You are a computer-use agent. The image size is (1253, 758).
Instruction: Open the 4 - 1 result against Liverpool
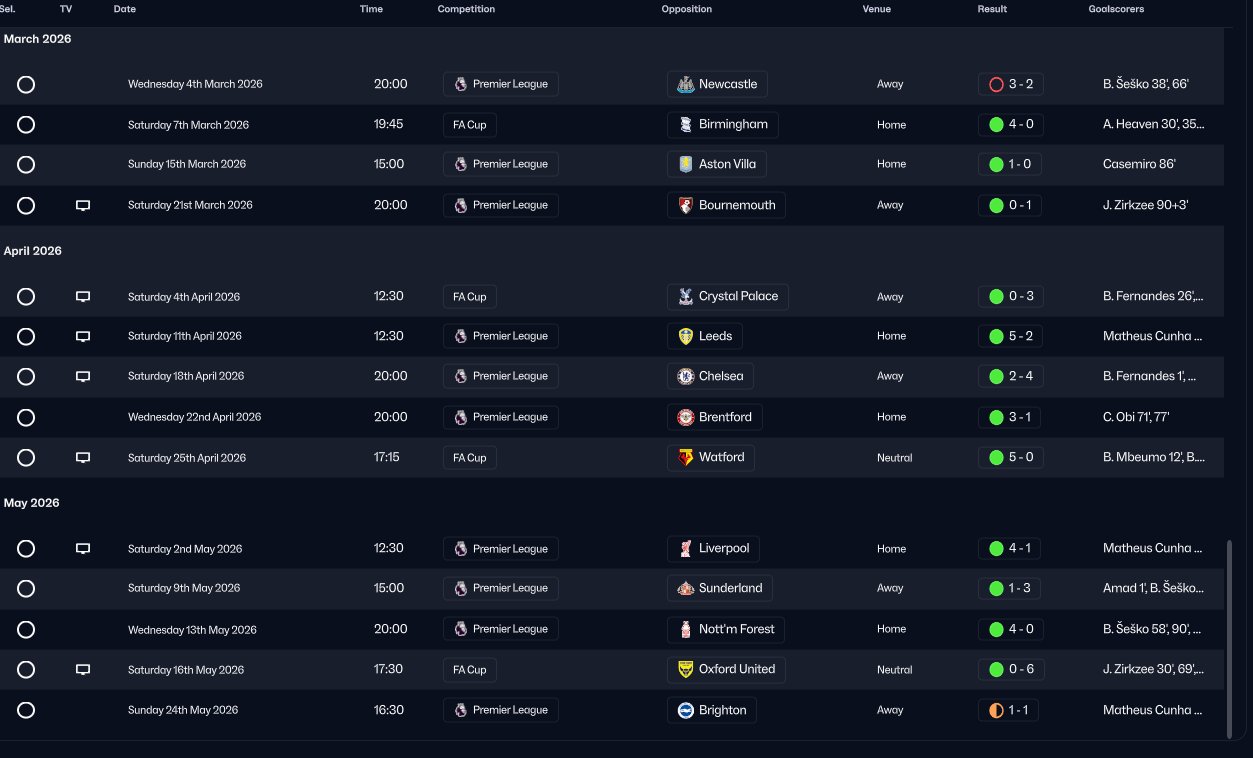point(1010,548)
